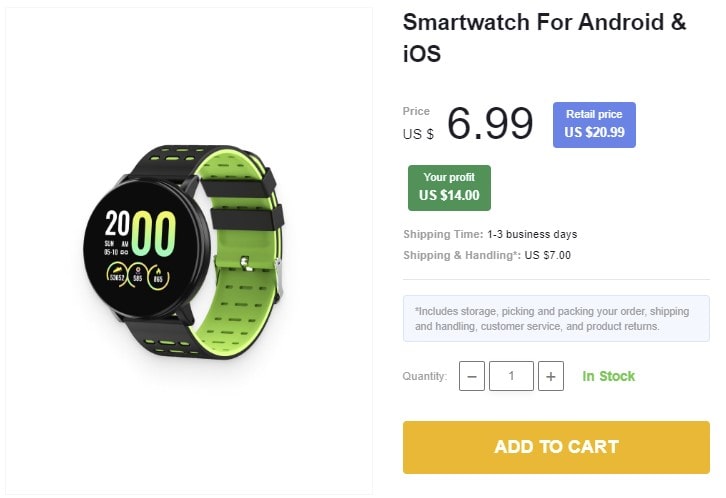
Task: Click the storage and packing info note
Action: click(556, 318)
